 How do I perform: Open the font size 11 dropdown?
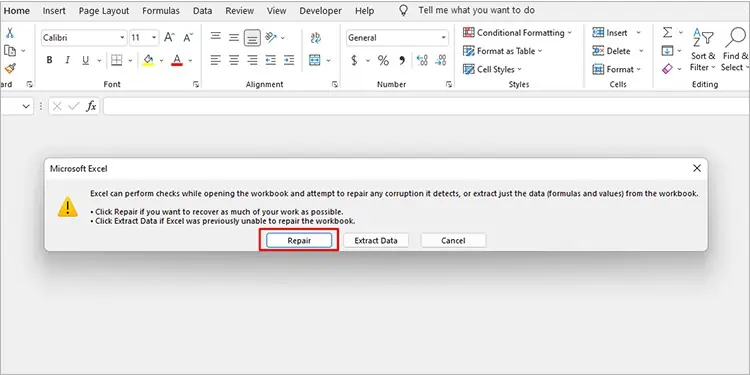[x=154, y=37]
